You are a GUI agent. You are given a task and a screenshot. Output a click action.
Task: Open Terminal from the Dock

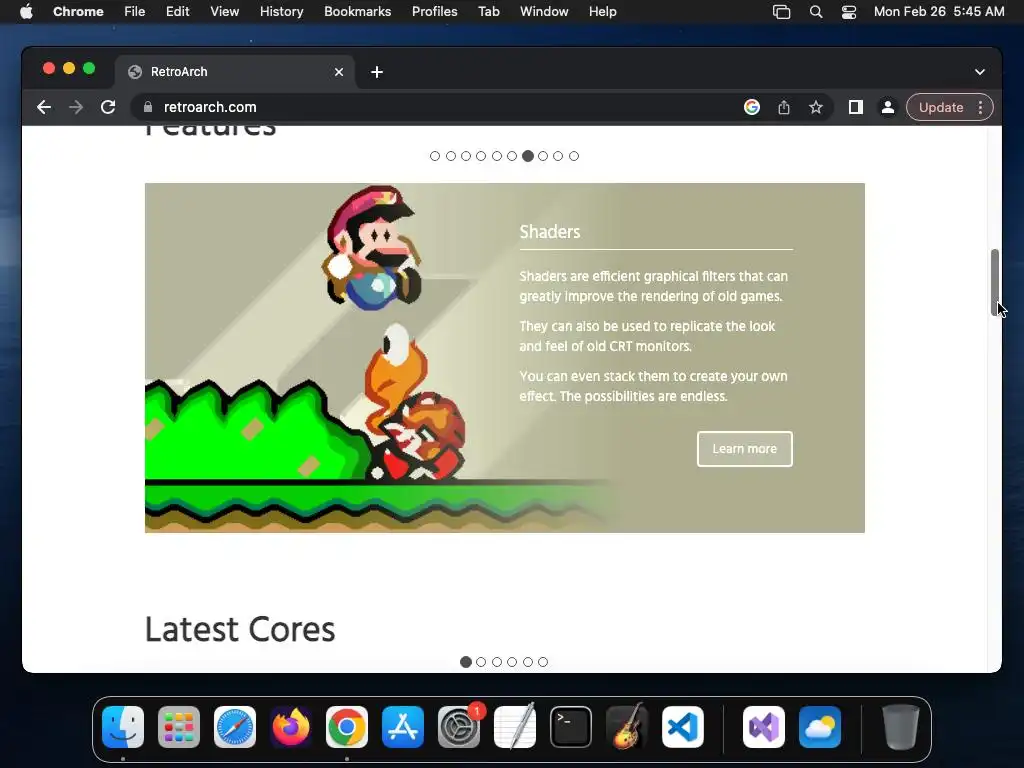tap(571, 727)
